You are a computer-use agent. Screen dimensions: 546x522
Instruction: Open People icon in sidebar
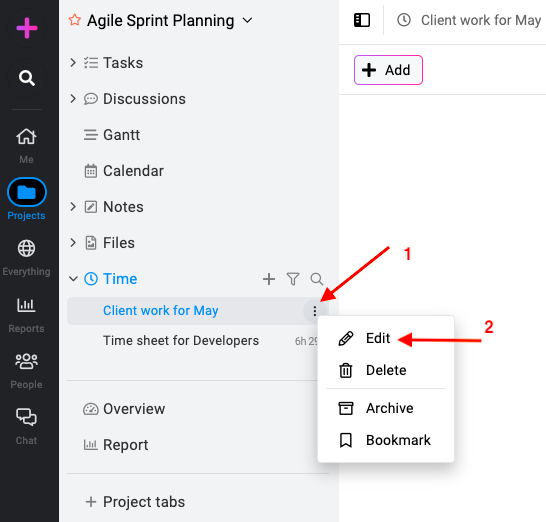(x=26, y=361)
